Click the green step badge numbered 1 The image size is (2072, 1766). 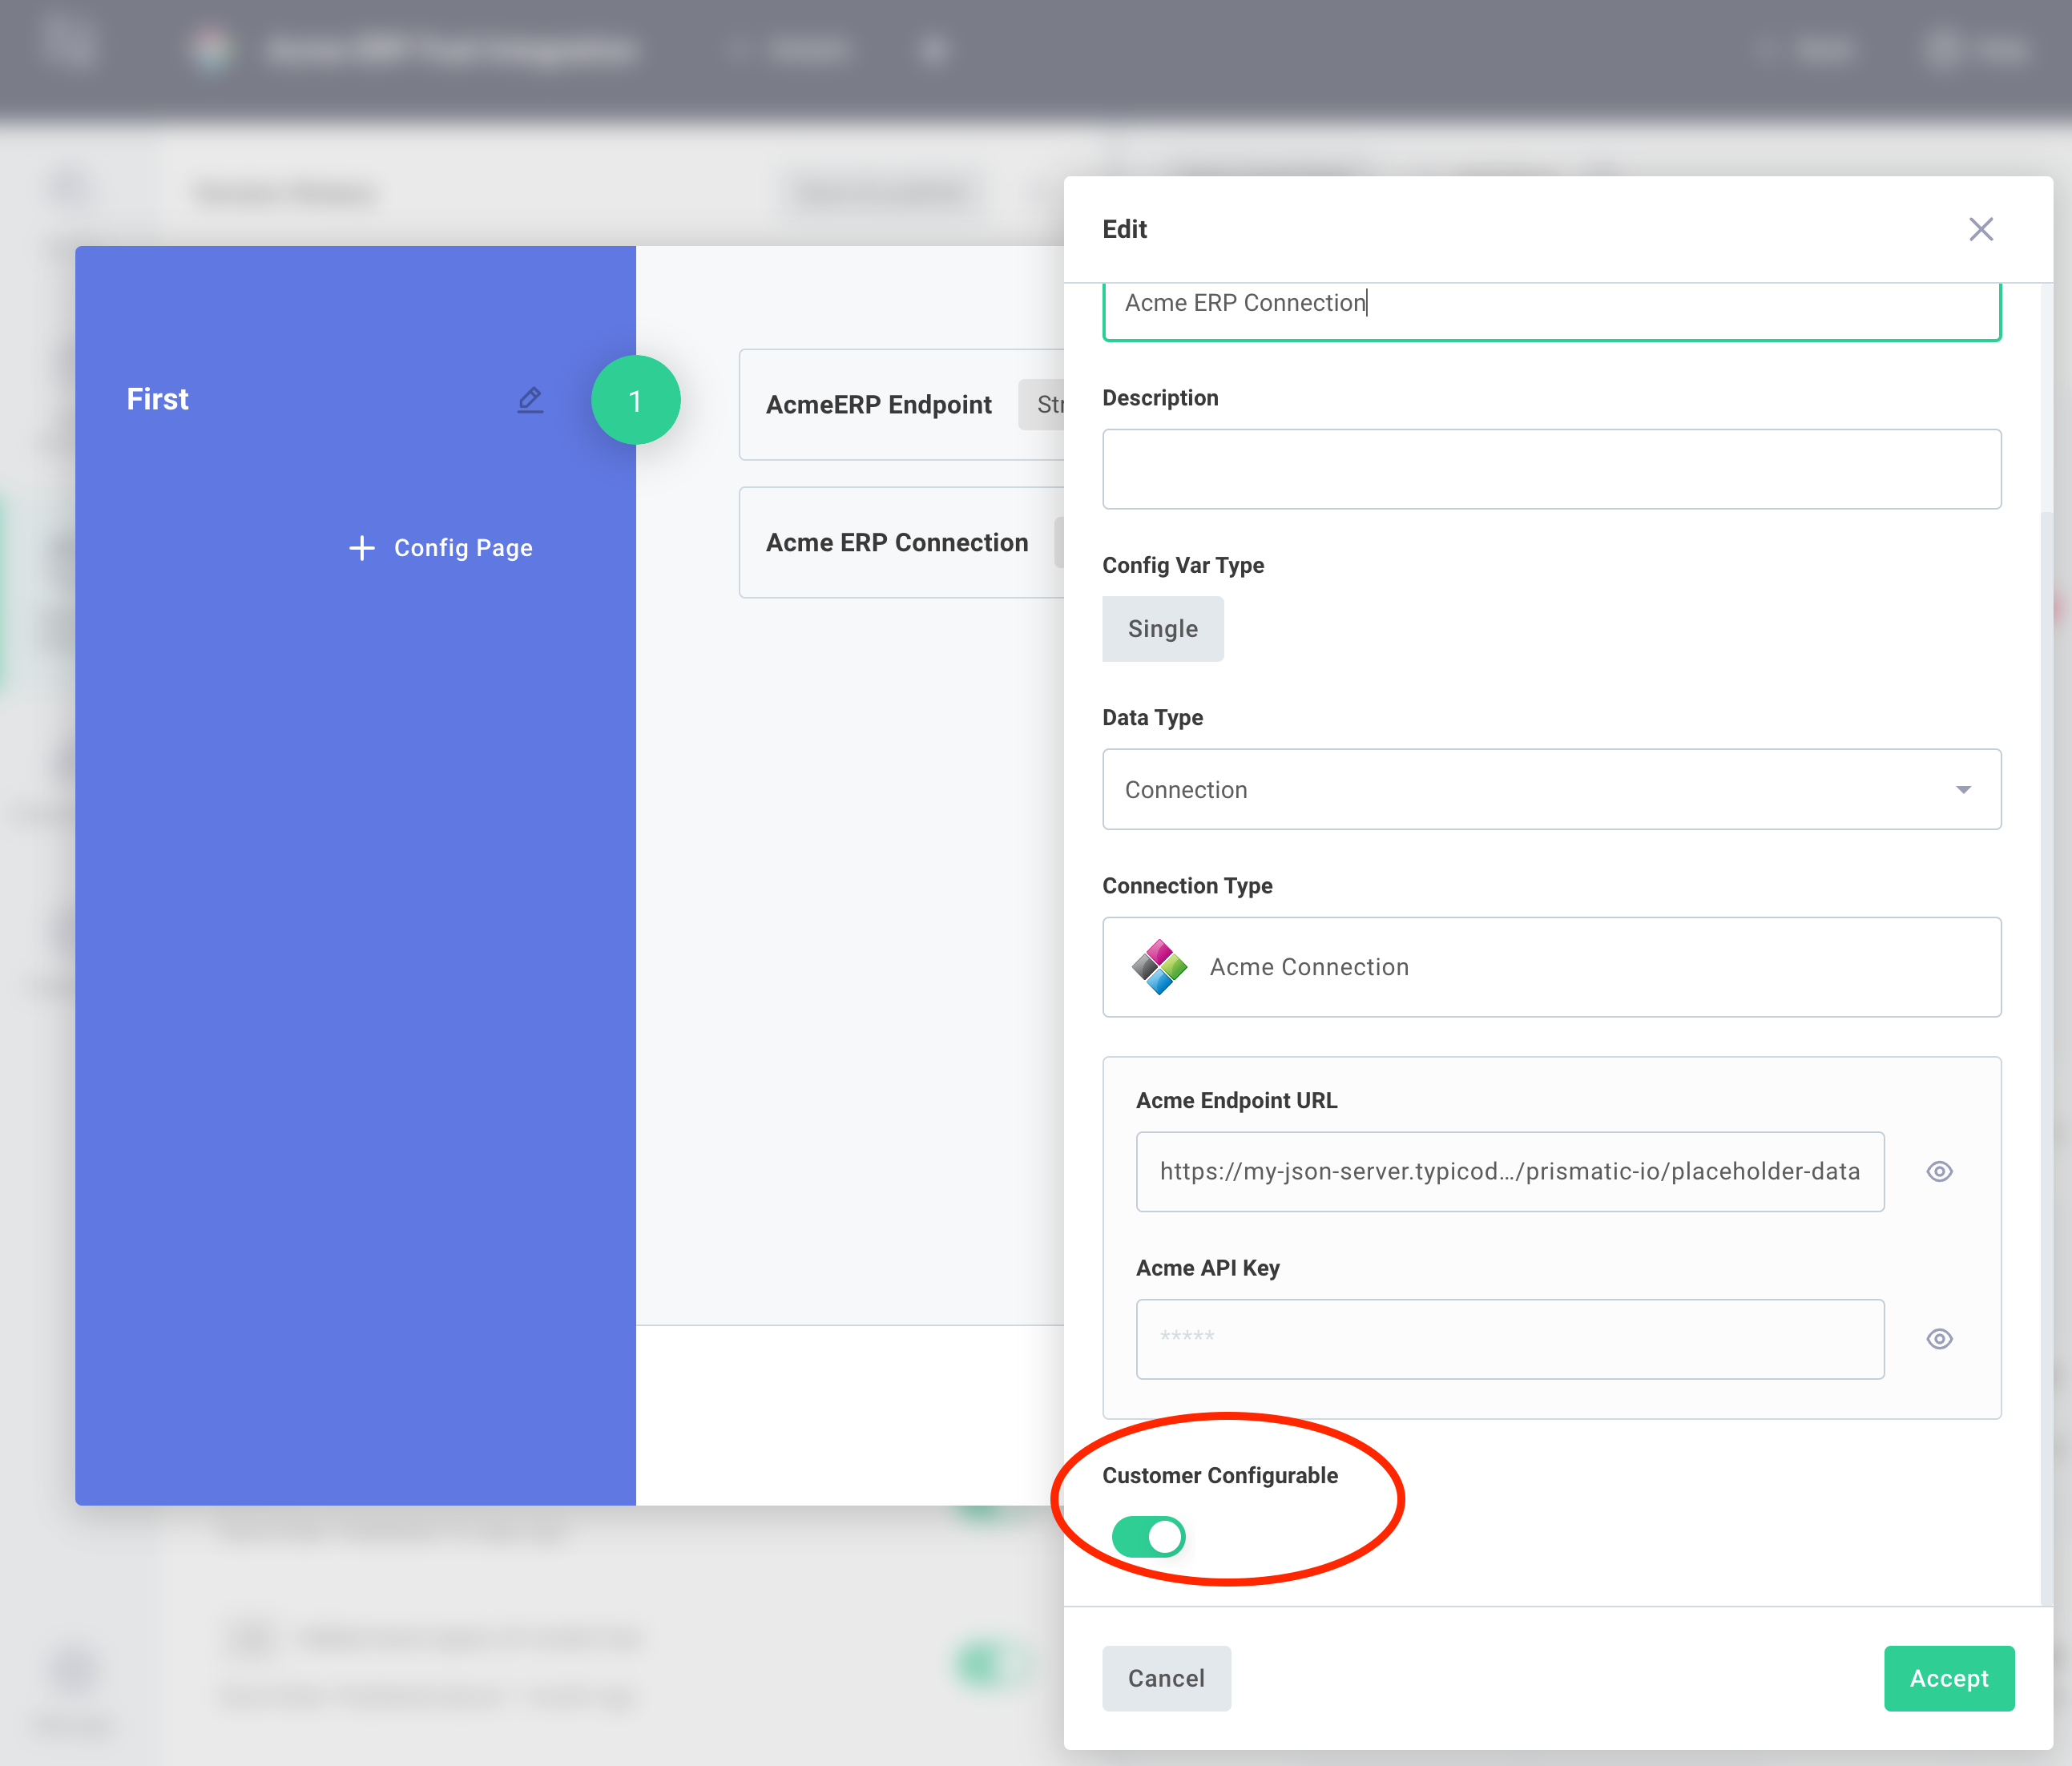(636, 400)
